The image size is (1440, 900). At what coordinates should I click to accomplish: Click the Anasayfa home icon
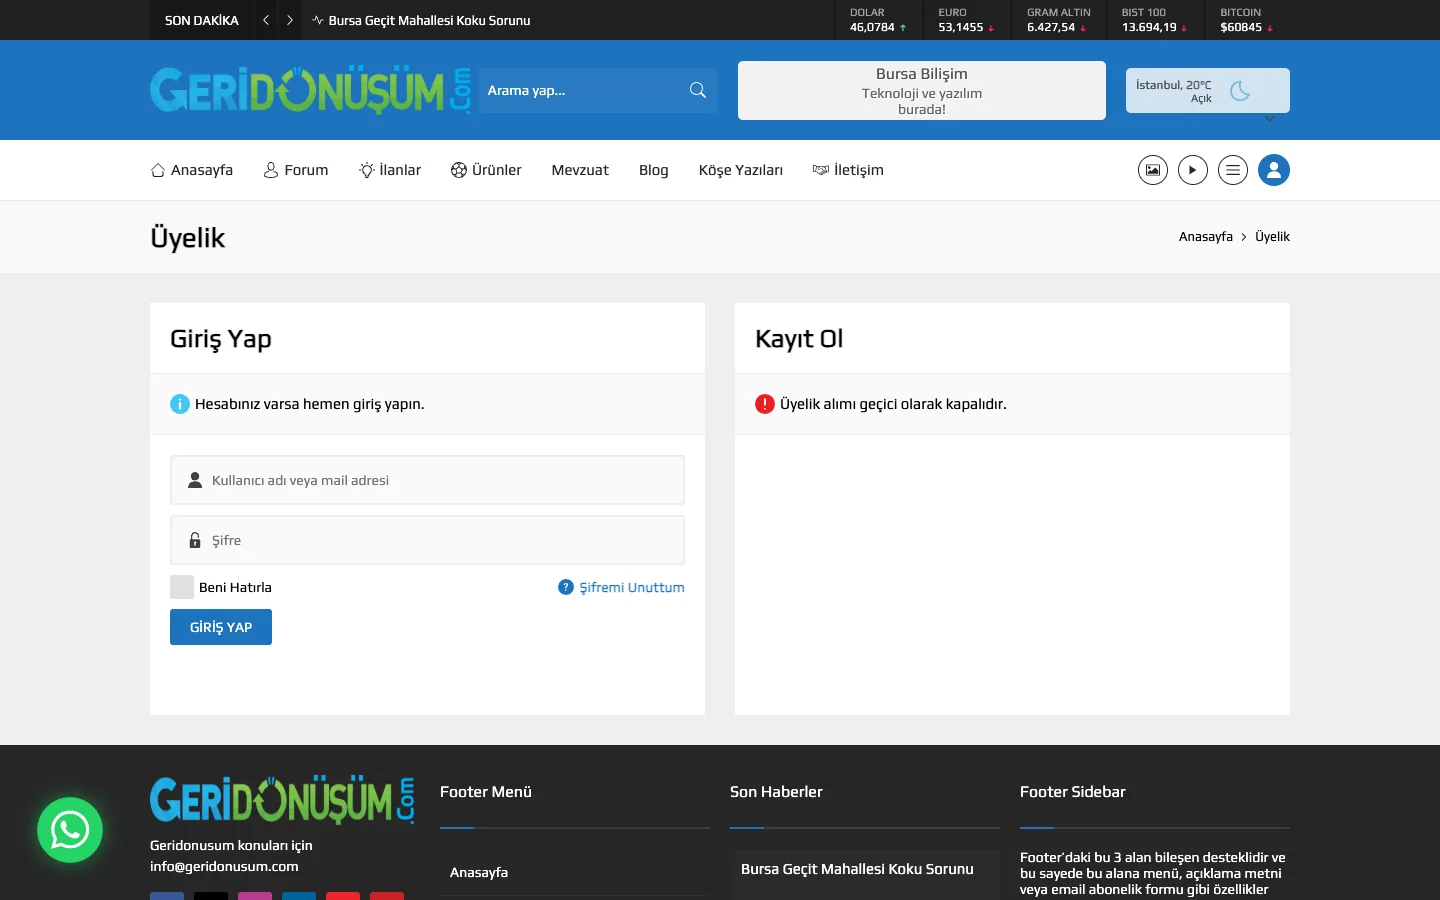click(158, 170)
